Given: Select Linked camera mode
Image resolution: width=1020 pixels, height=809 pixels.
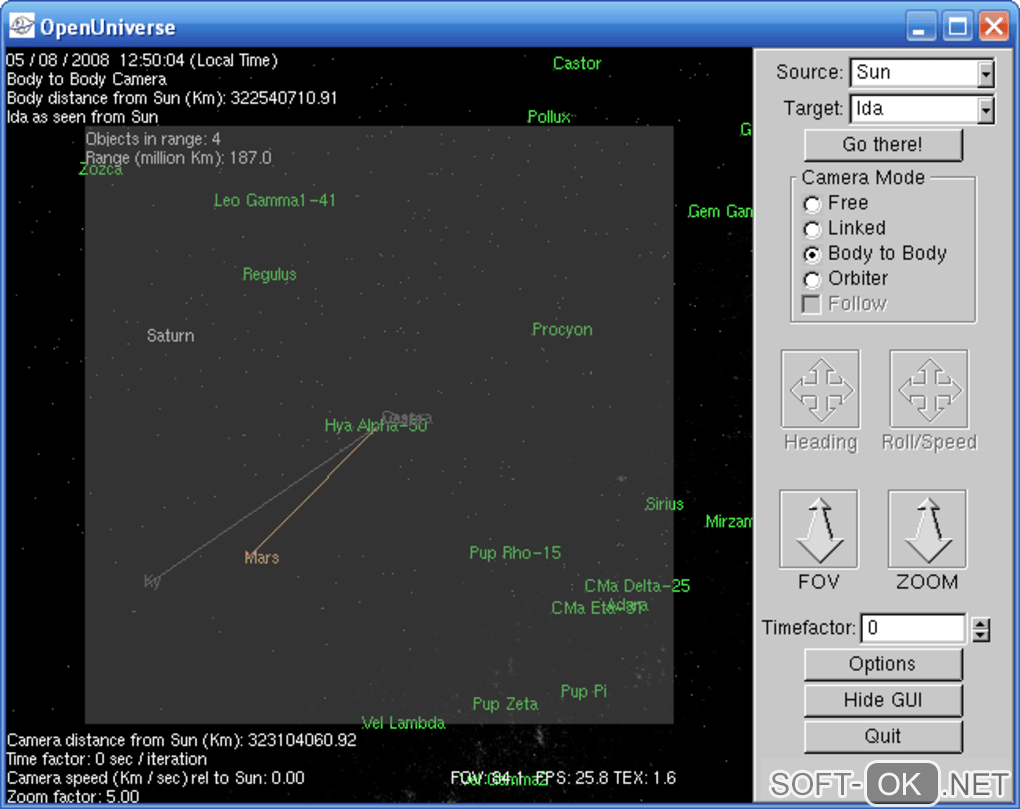Looking at the screenshot, I should [x=812, y=229].
